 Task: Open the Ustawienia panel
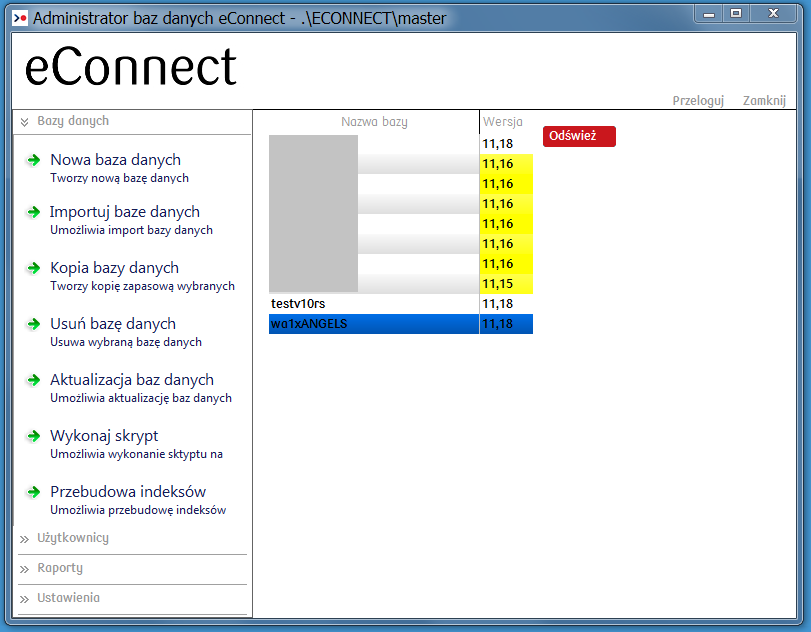[68, 598]
